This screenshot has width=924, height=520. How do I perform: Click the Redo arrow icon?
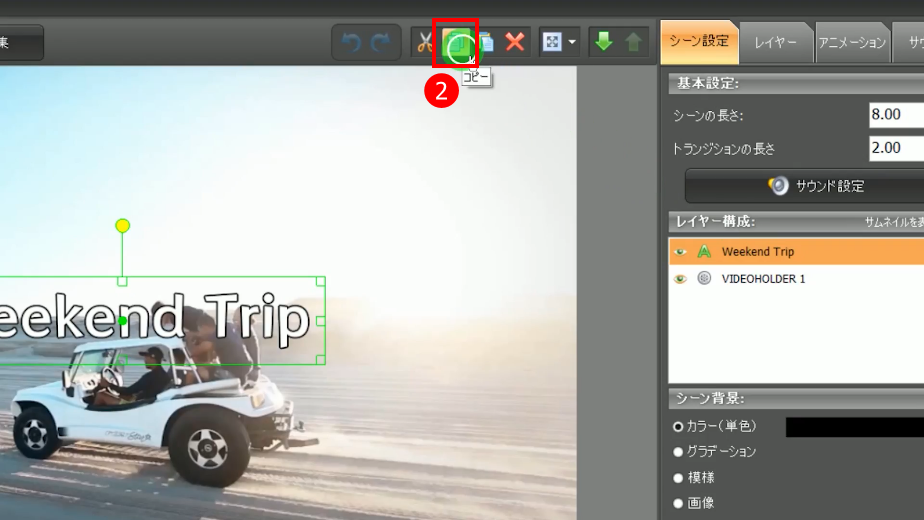click(x=381, y=42)
